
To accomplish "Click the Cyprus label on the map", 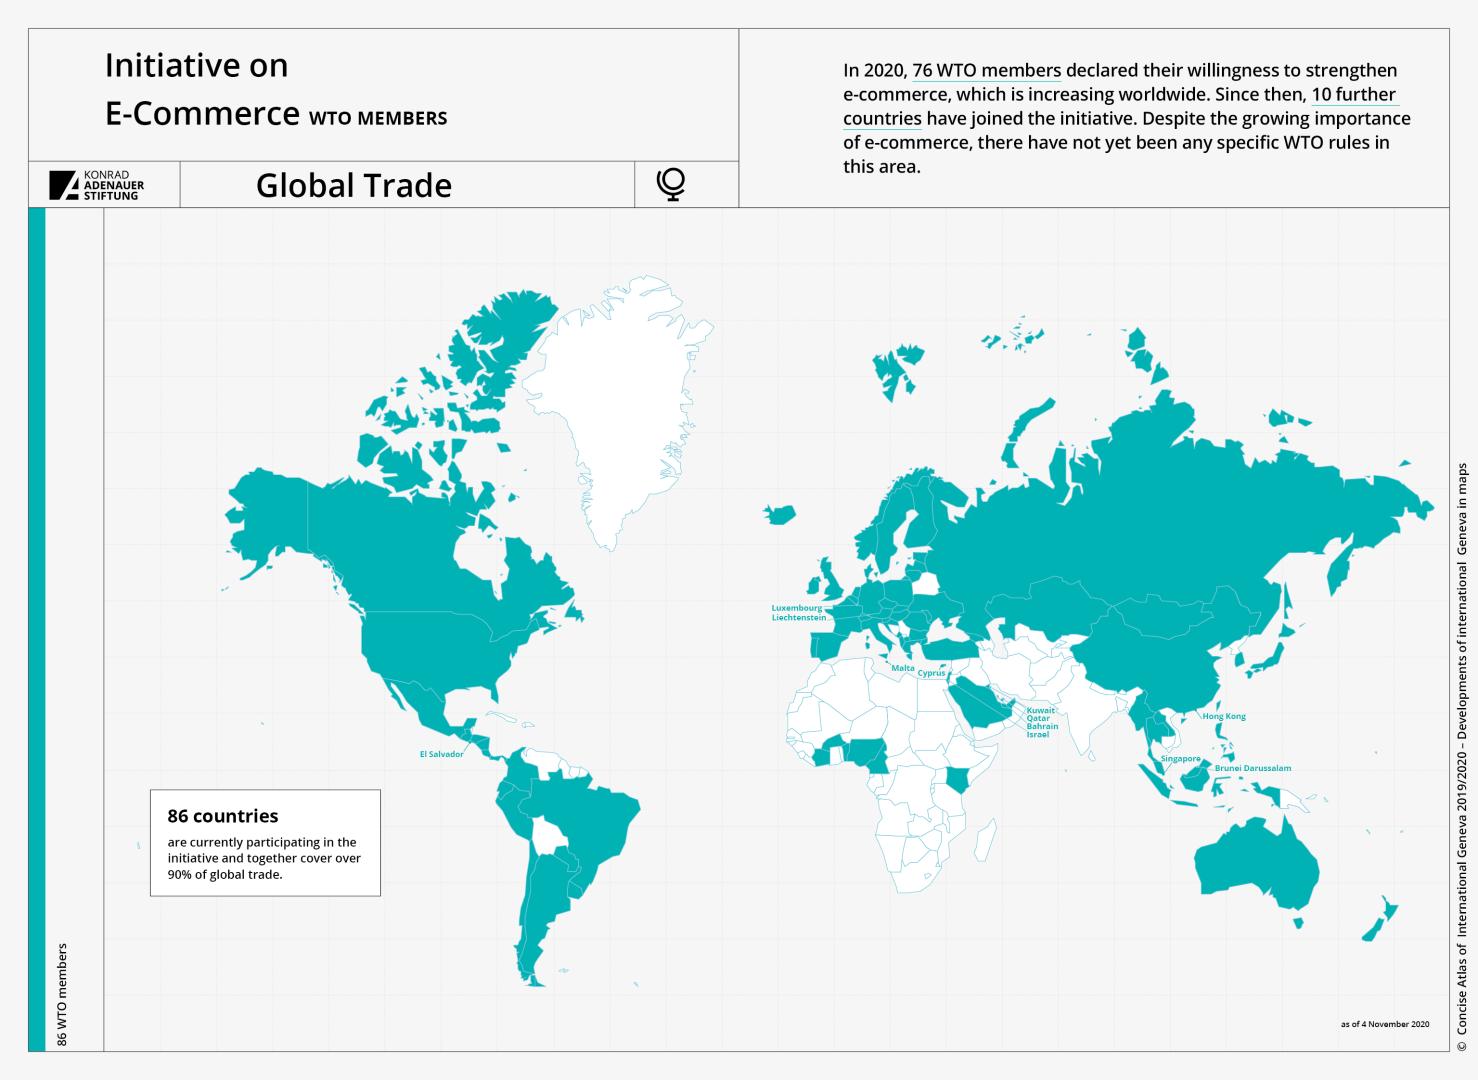I will click(x=931, y=673).
